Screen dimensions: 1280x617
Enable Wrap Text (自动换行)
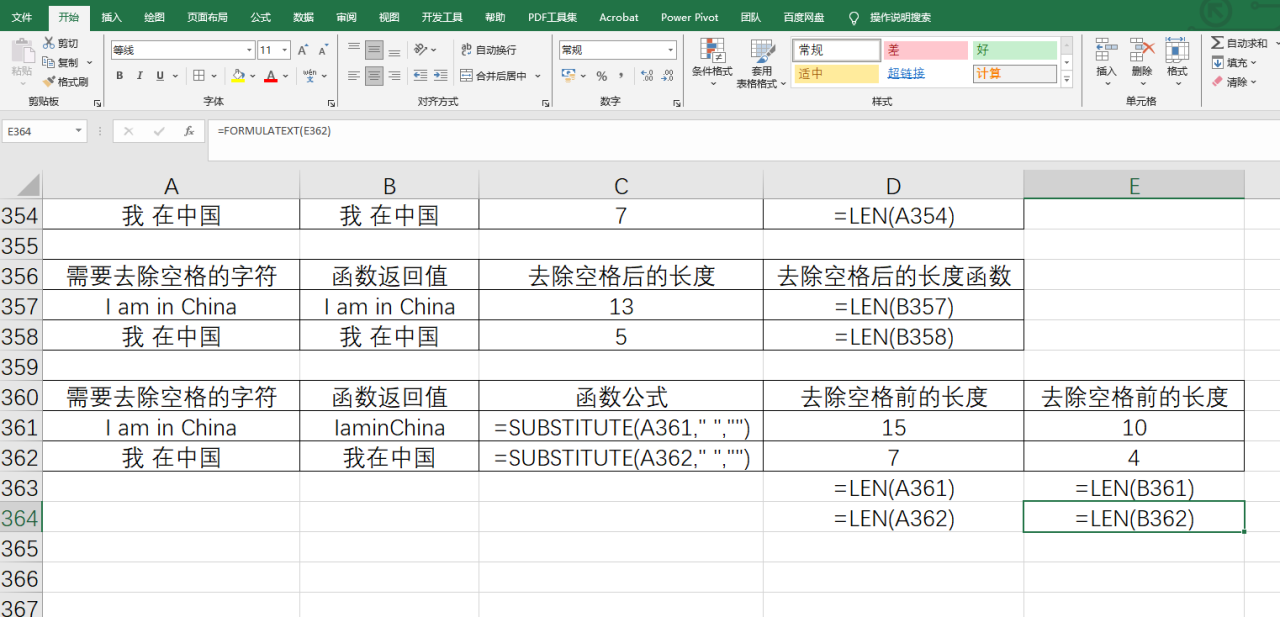click(488, 50)
